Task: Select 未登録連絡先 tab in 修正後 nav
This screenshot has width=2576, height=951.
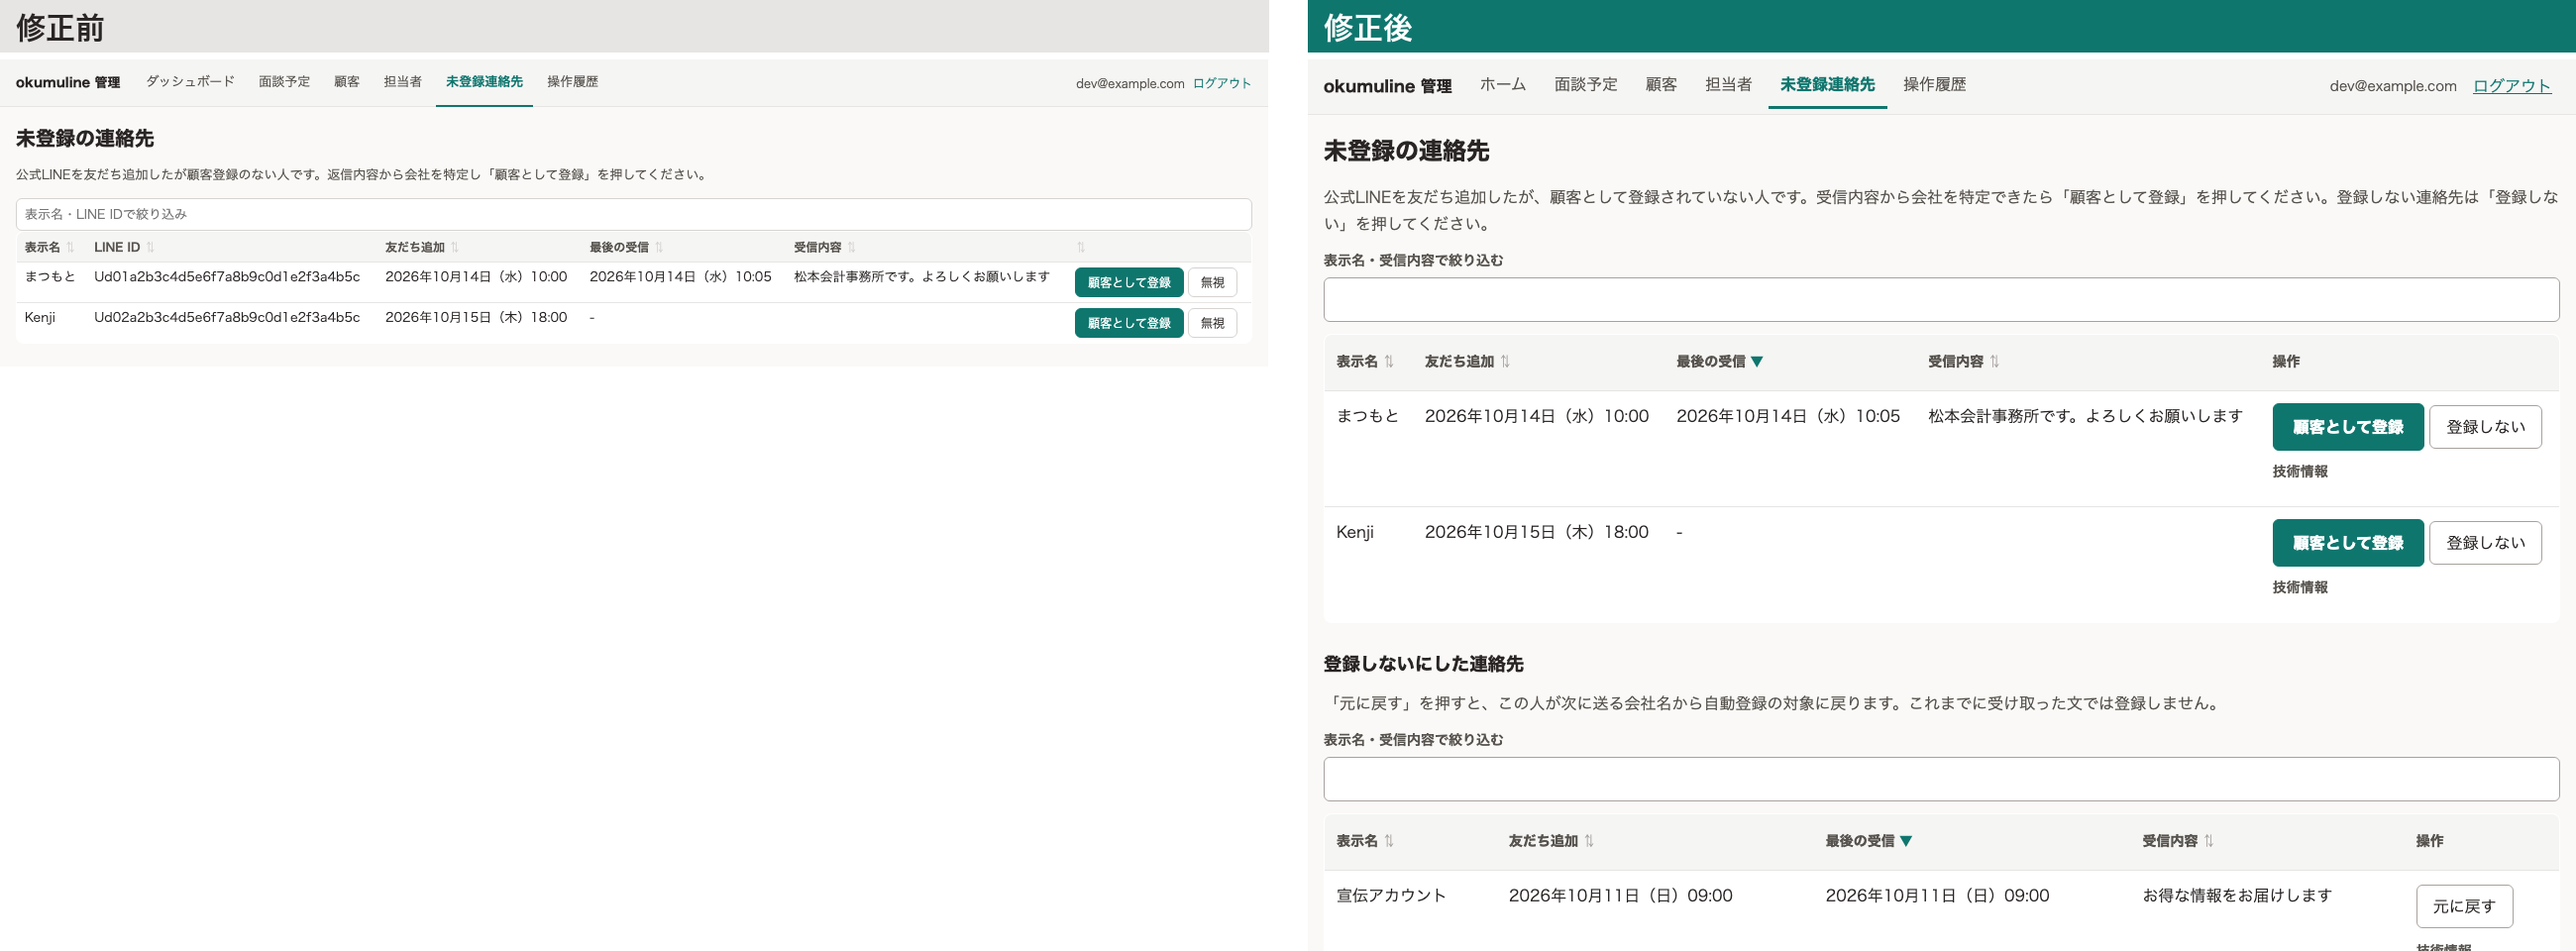Action: coord(1827,85)
